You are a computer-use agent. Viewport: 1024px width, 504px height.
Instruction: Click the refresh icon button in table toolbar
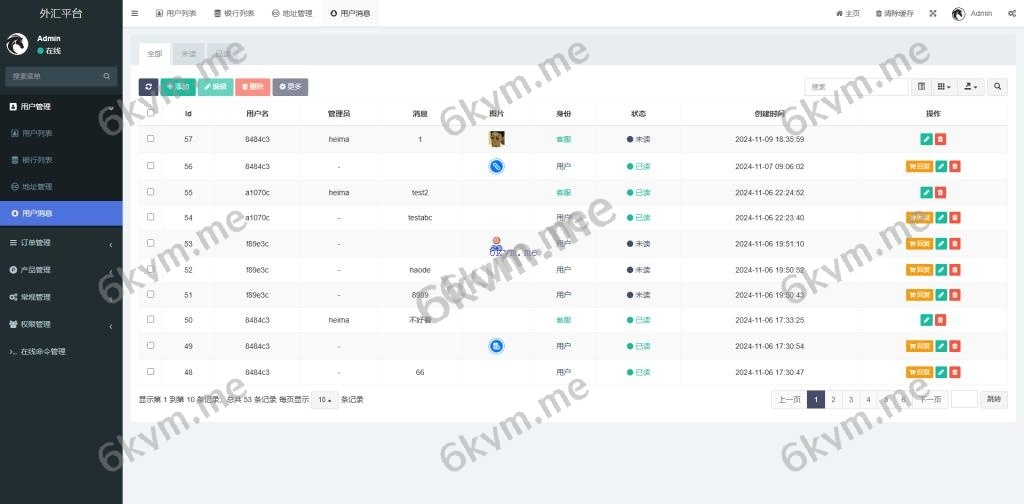tap(148, 87)
